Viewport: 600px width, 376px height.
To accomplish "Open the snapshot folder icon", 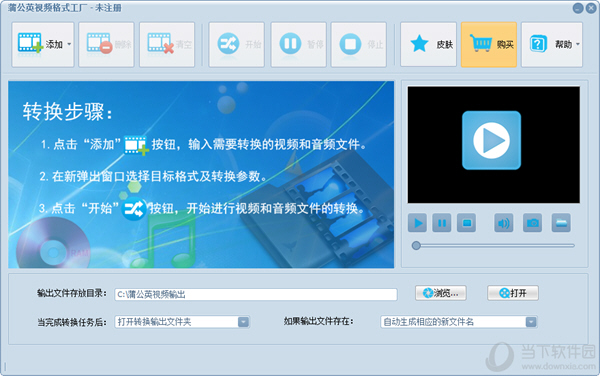I will (561, 223).
